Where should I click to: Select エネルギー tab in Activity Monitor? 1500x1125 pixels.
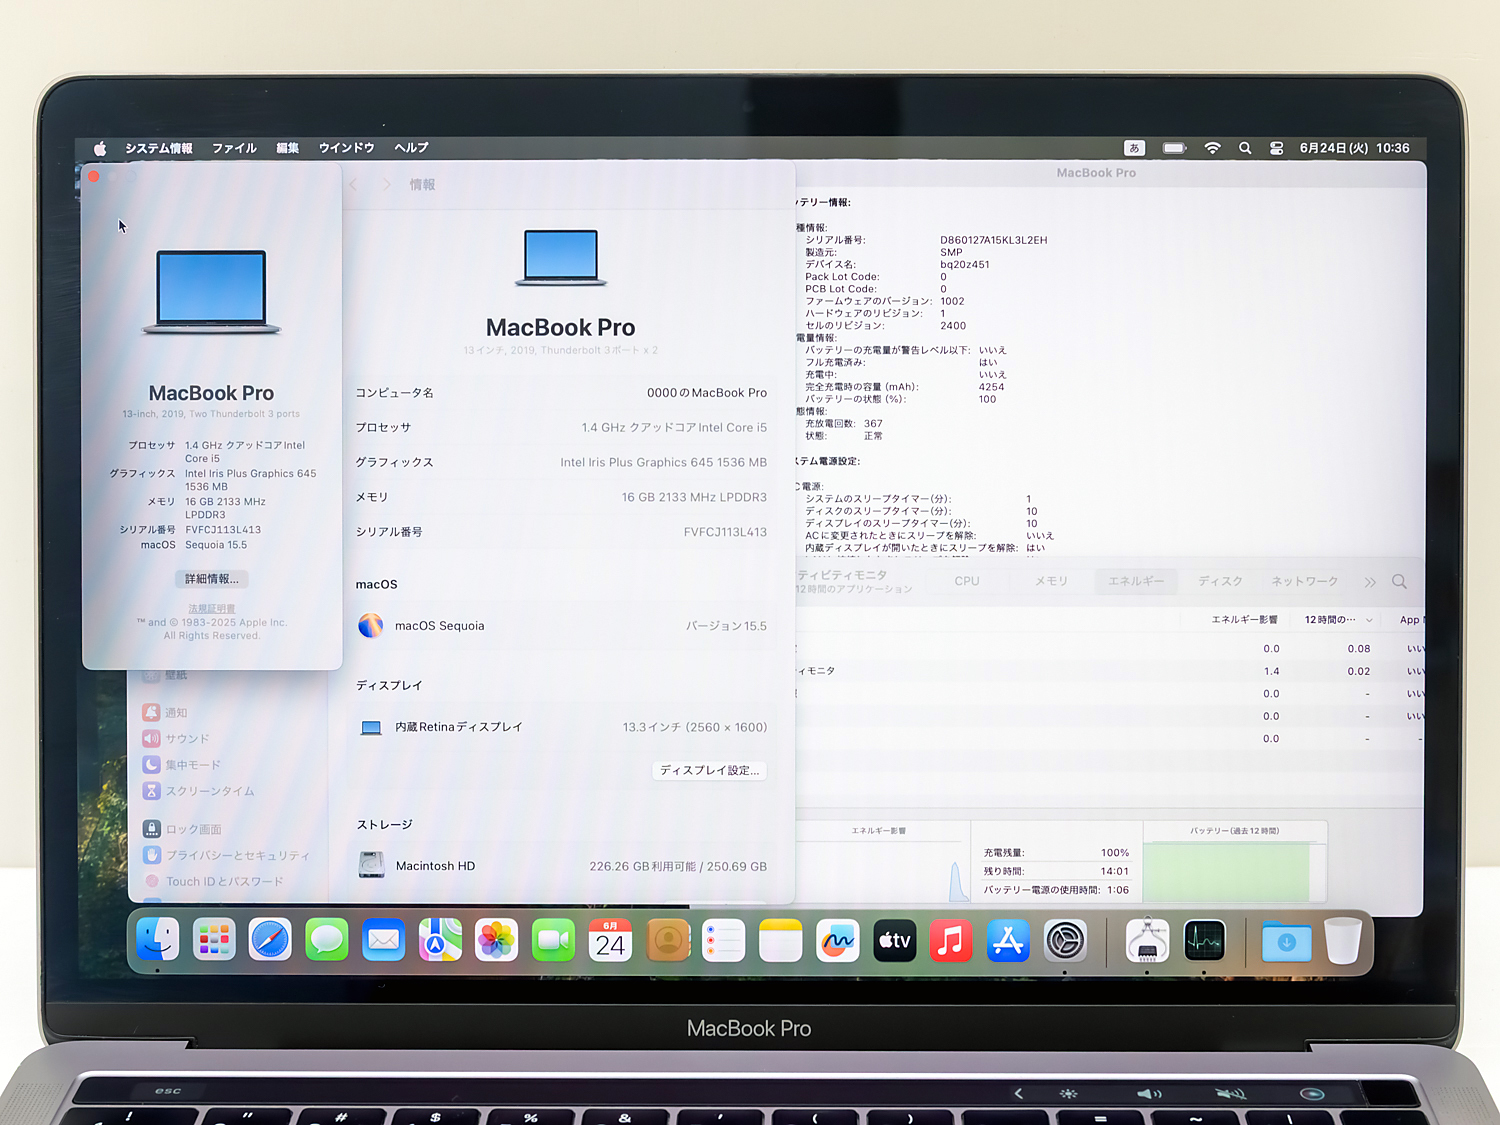[x=1136, y=581]
